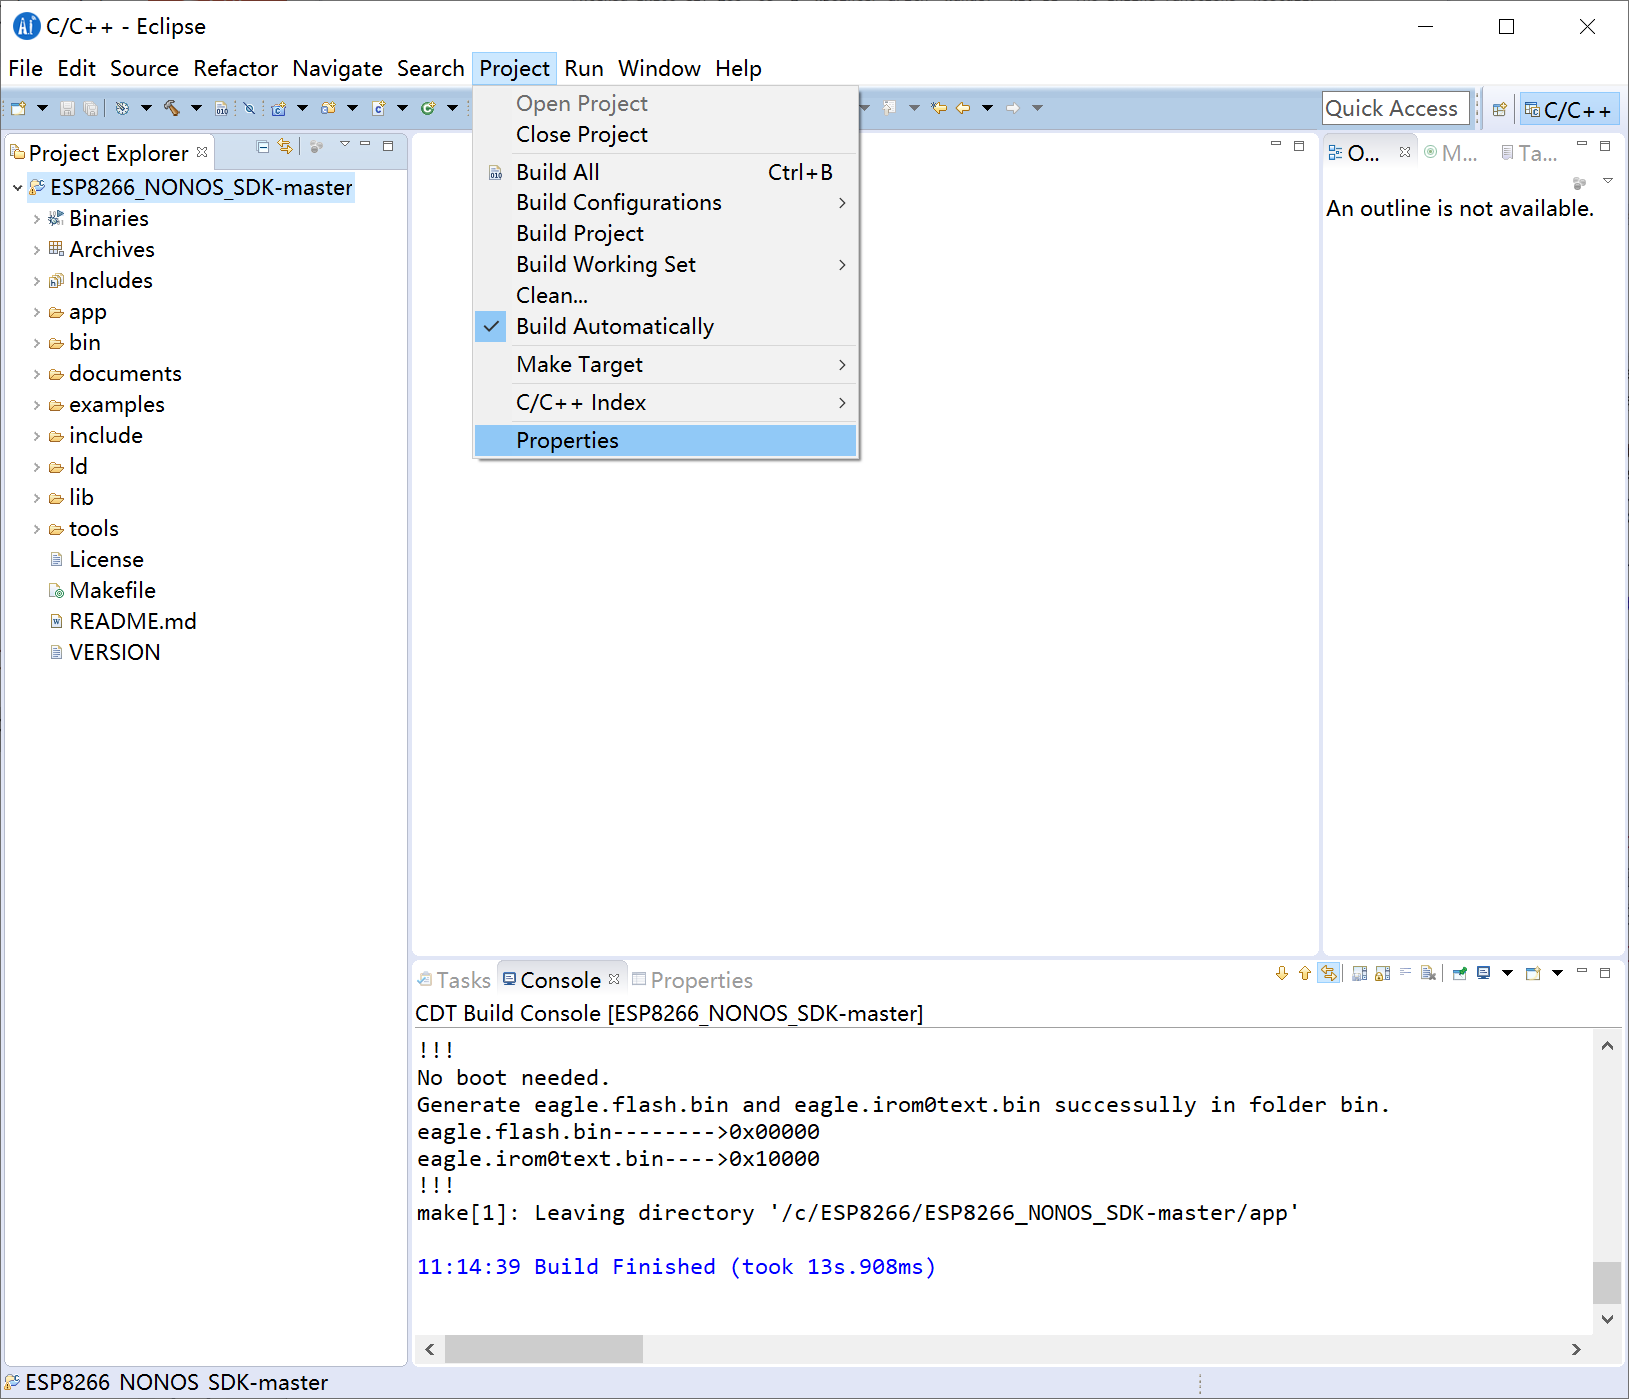Image resolution: width=1629 pixels, height=1399 pixels.
Task: Click Collapse All in Project Explorer
Action: [x=263, y=147]
